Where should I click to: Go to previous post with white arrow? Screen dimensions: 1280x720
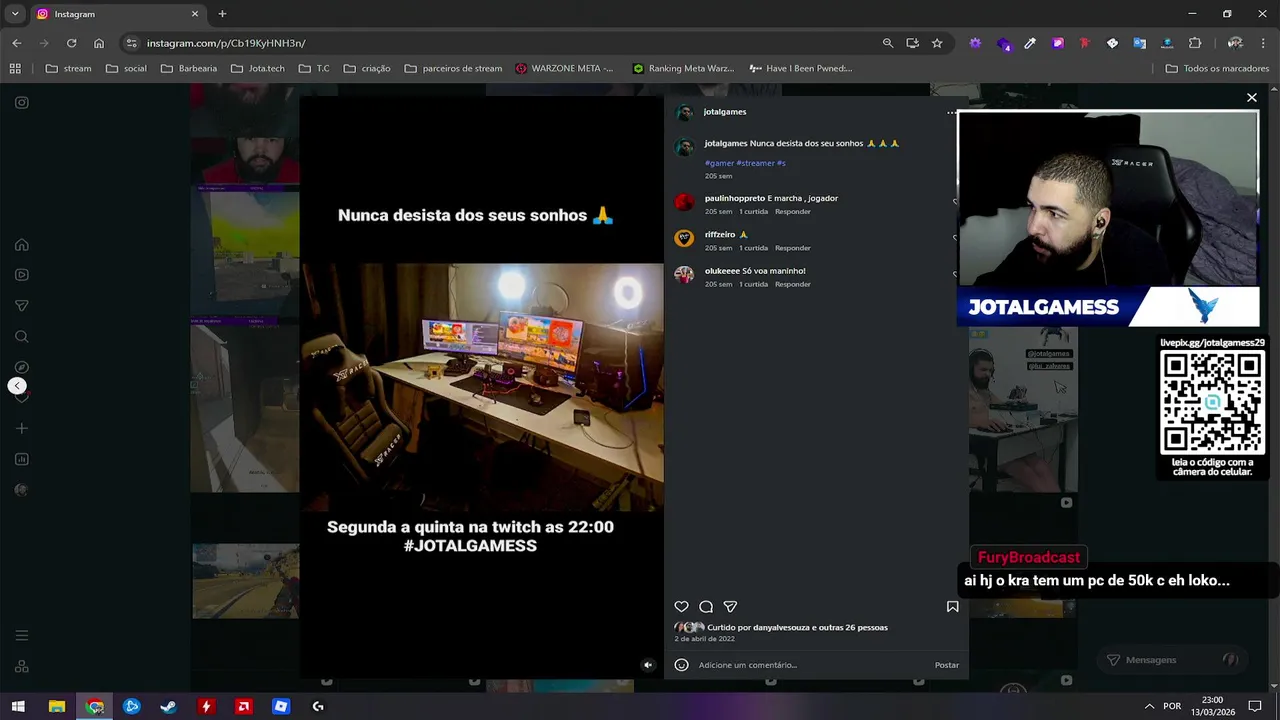point(17,386)
